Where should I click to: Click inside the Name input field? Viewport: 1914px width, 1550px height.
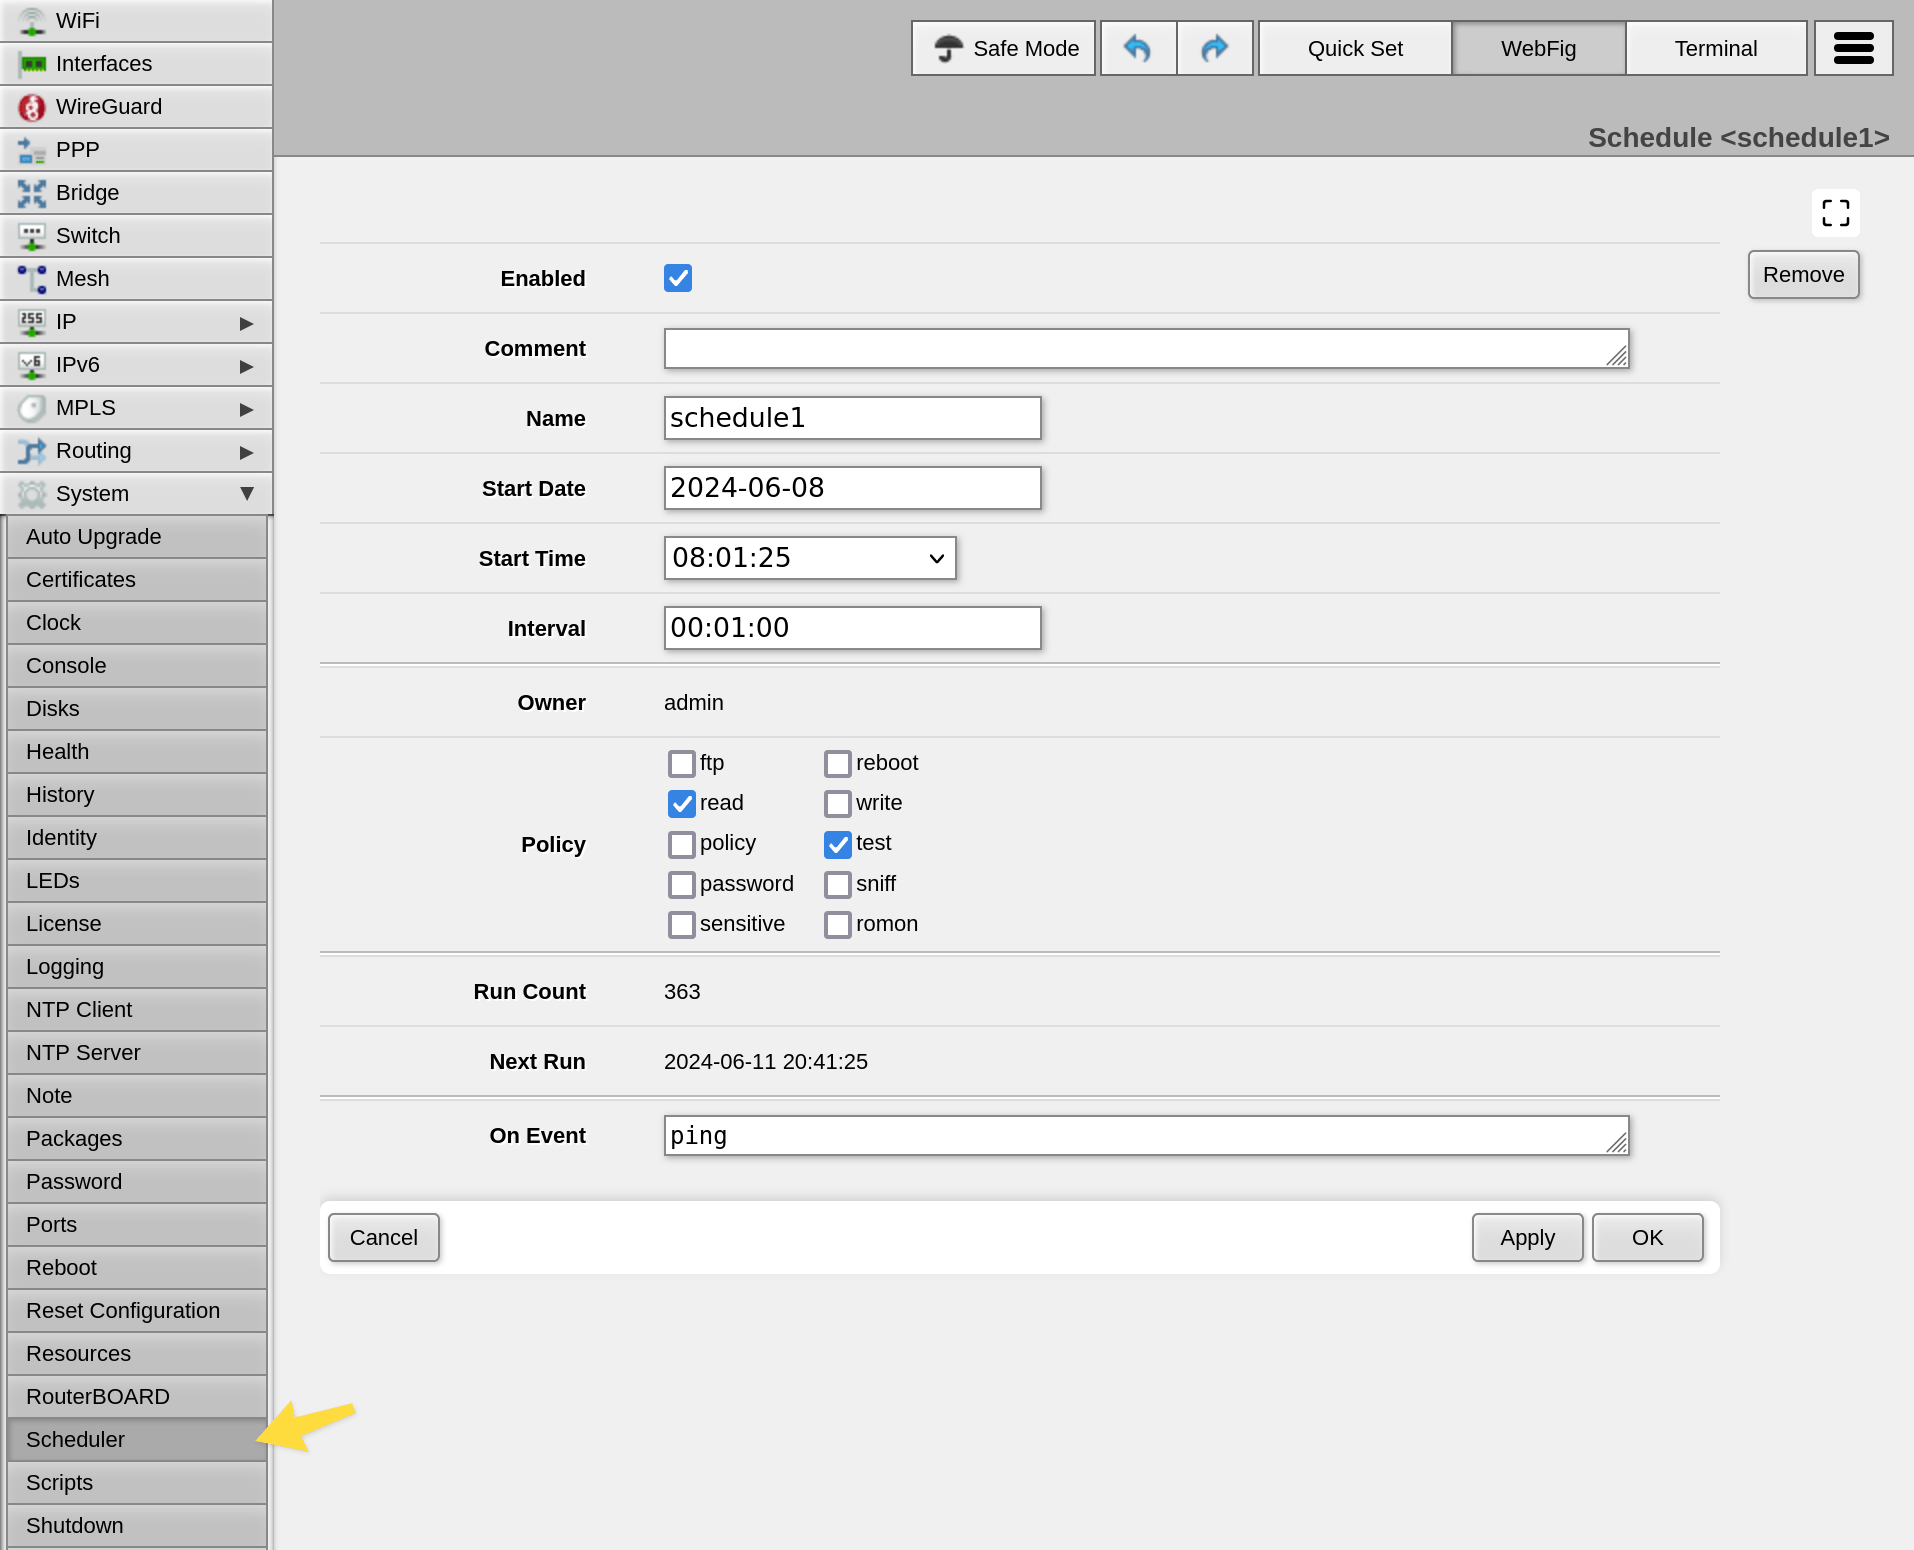pos(851,418)
